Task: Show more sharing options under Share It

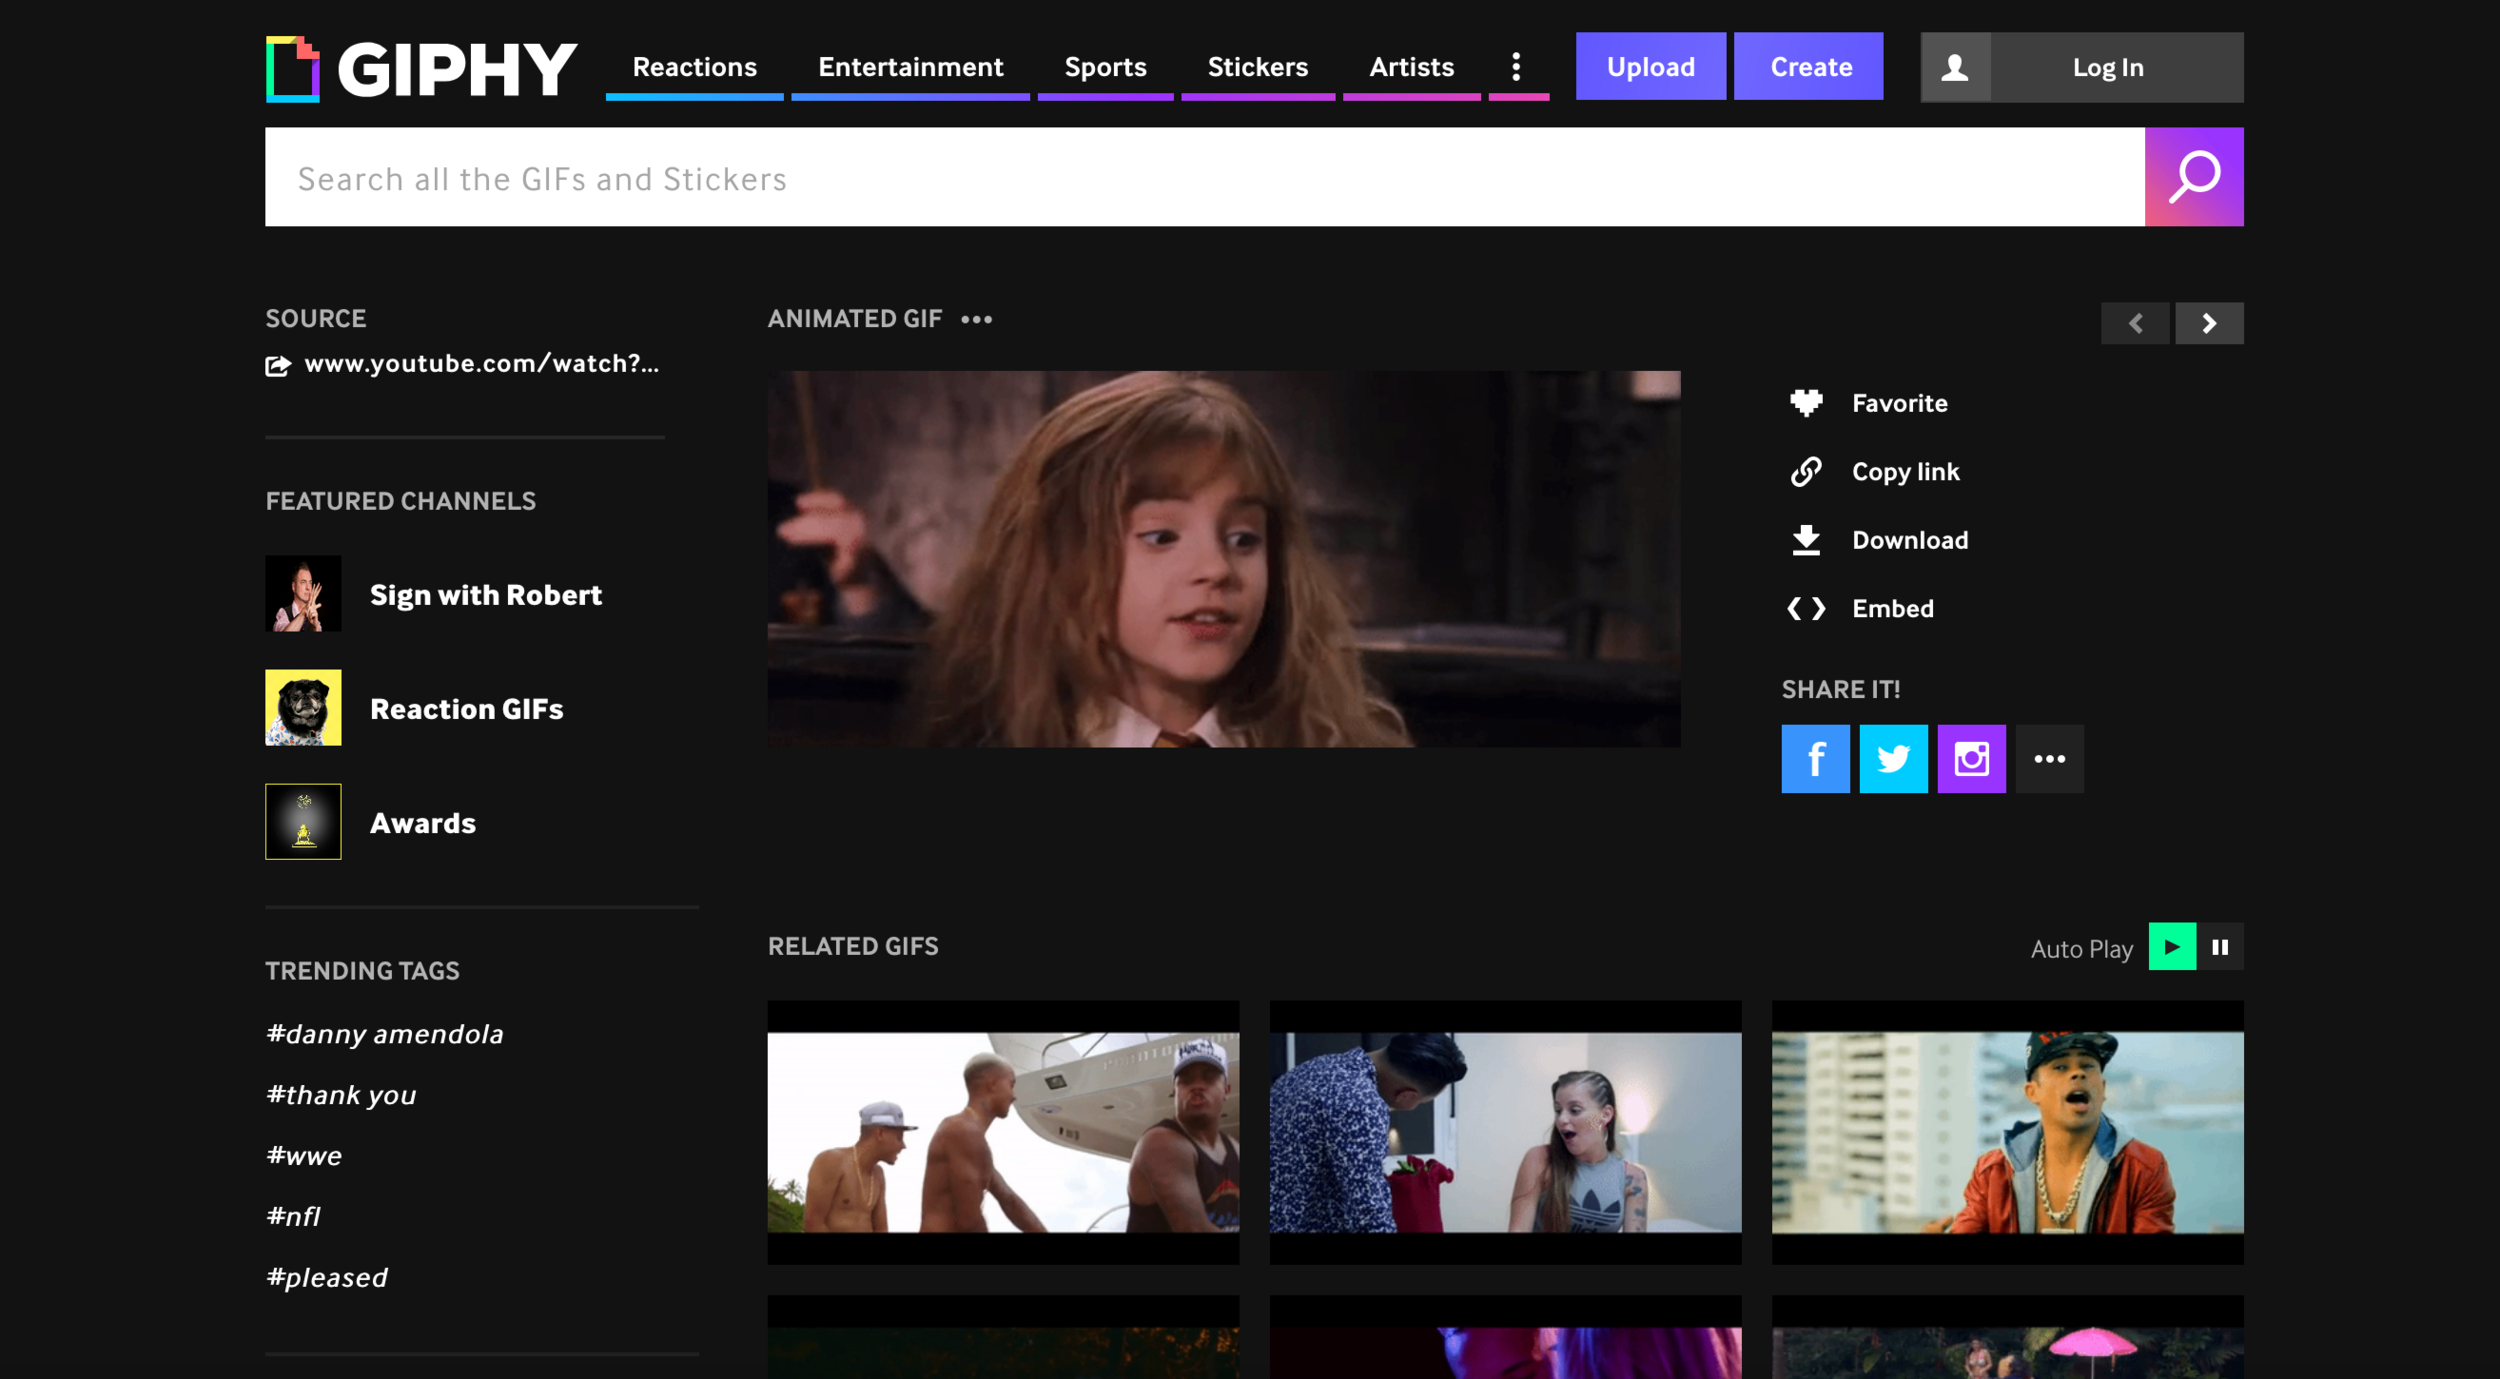Action: [2048, 759]
